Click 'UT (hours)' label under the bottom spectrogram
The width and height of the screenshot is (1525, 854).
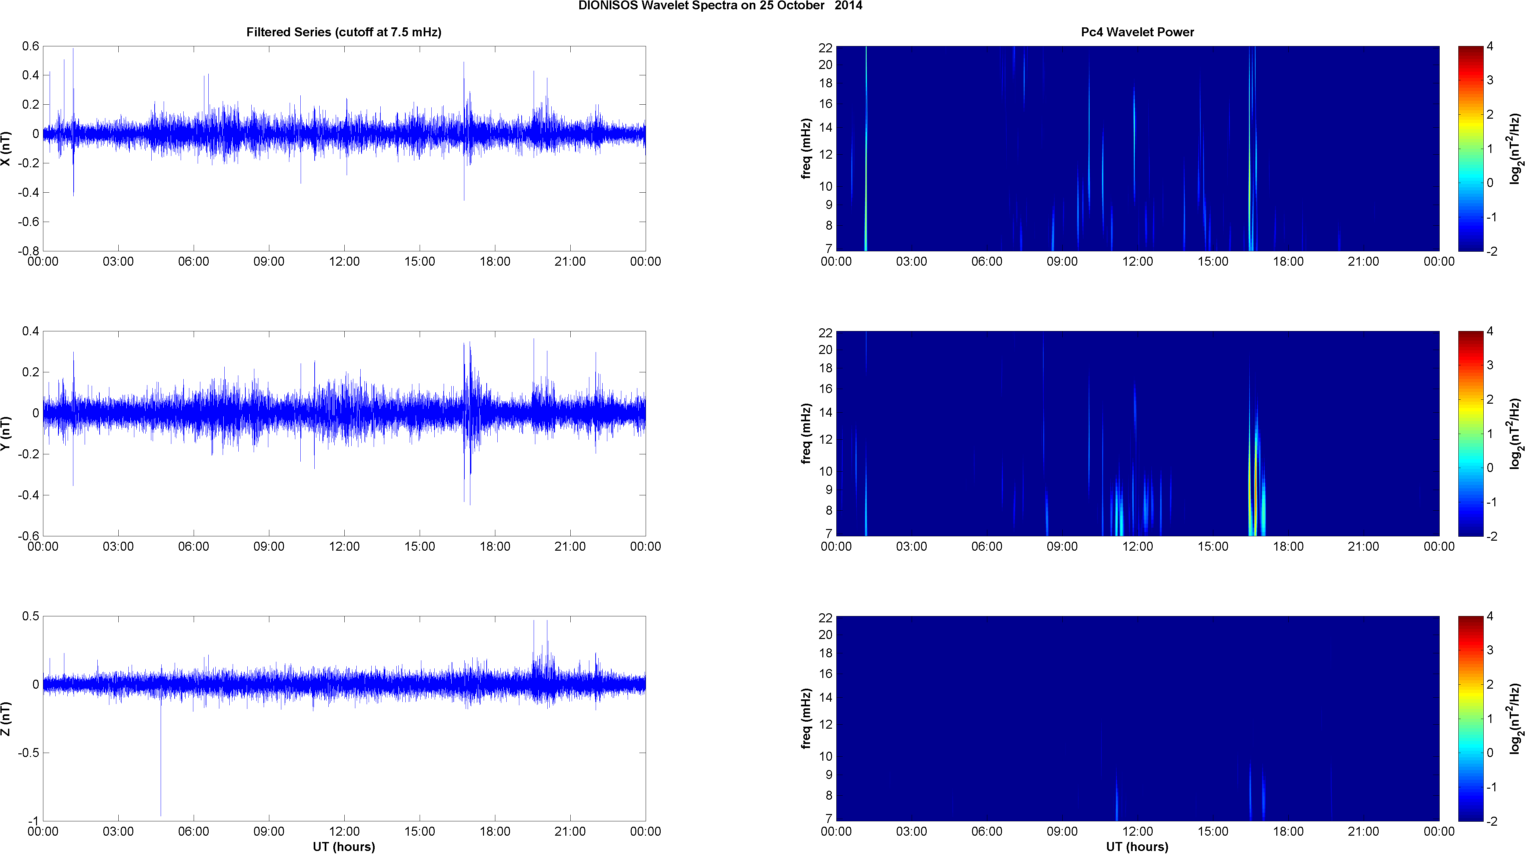tap(1137, 847)
